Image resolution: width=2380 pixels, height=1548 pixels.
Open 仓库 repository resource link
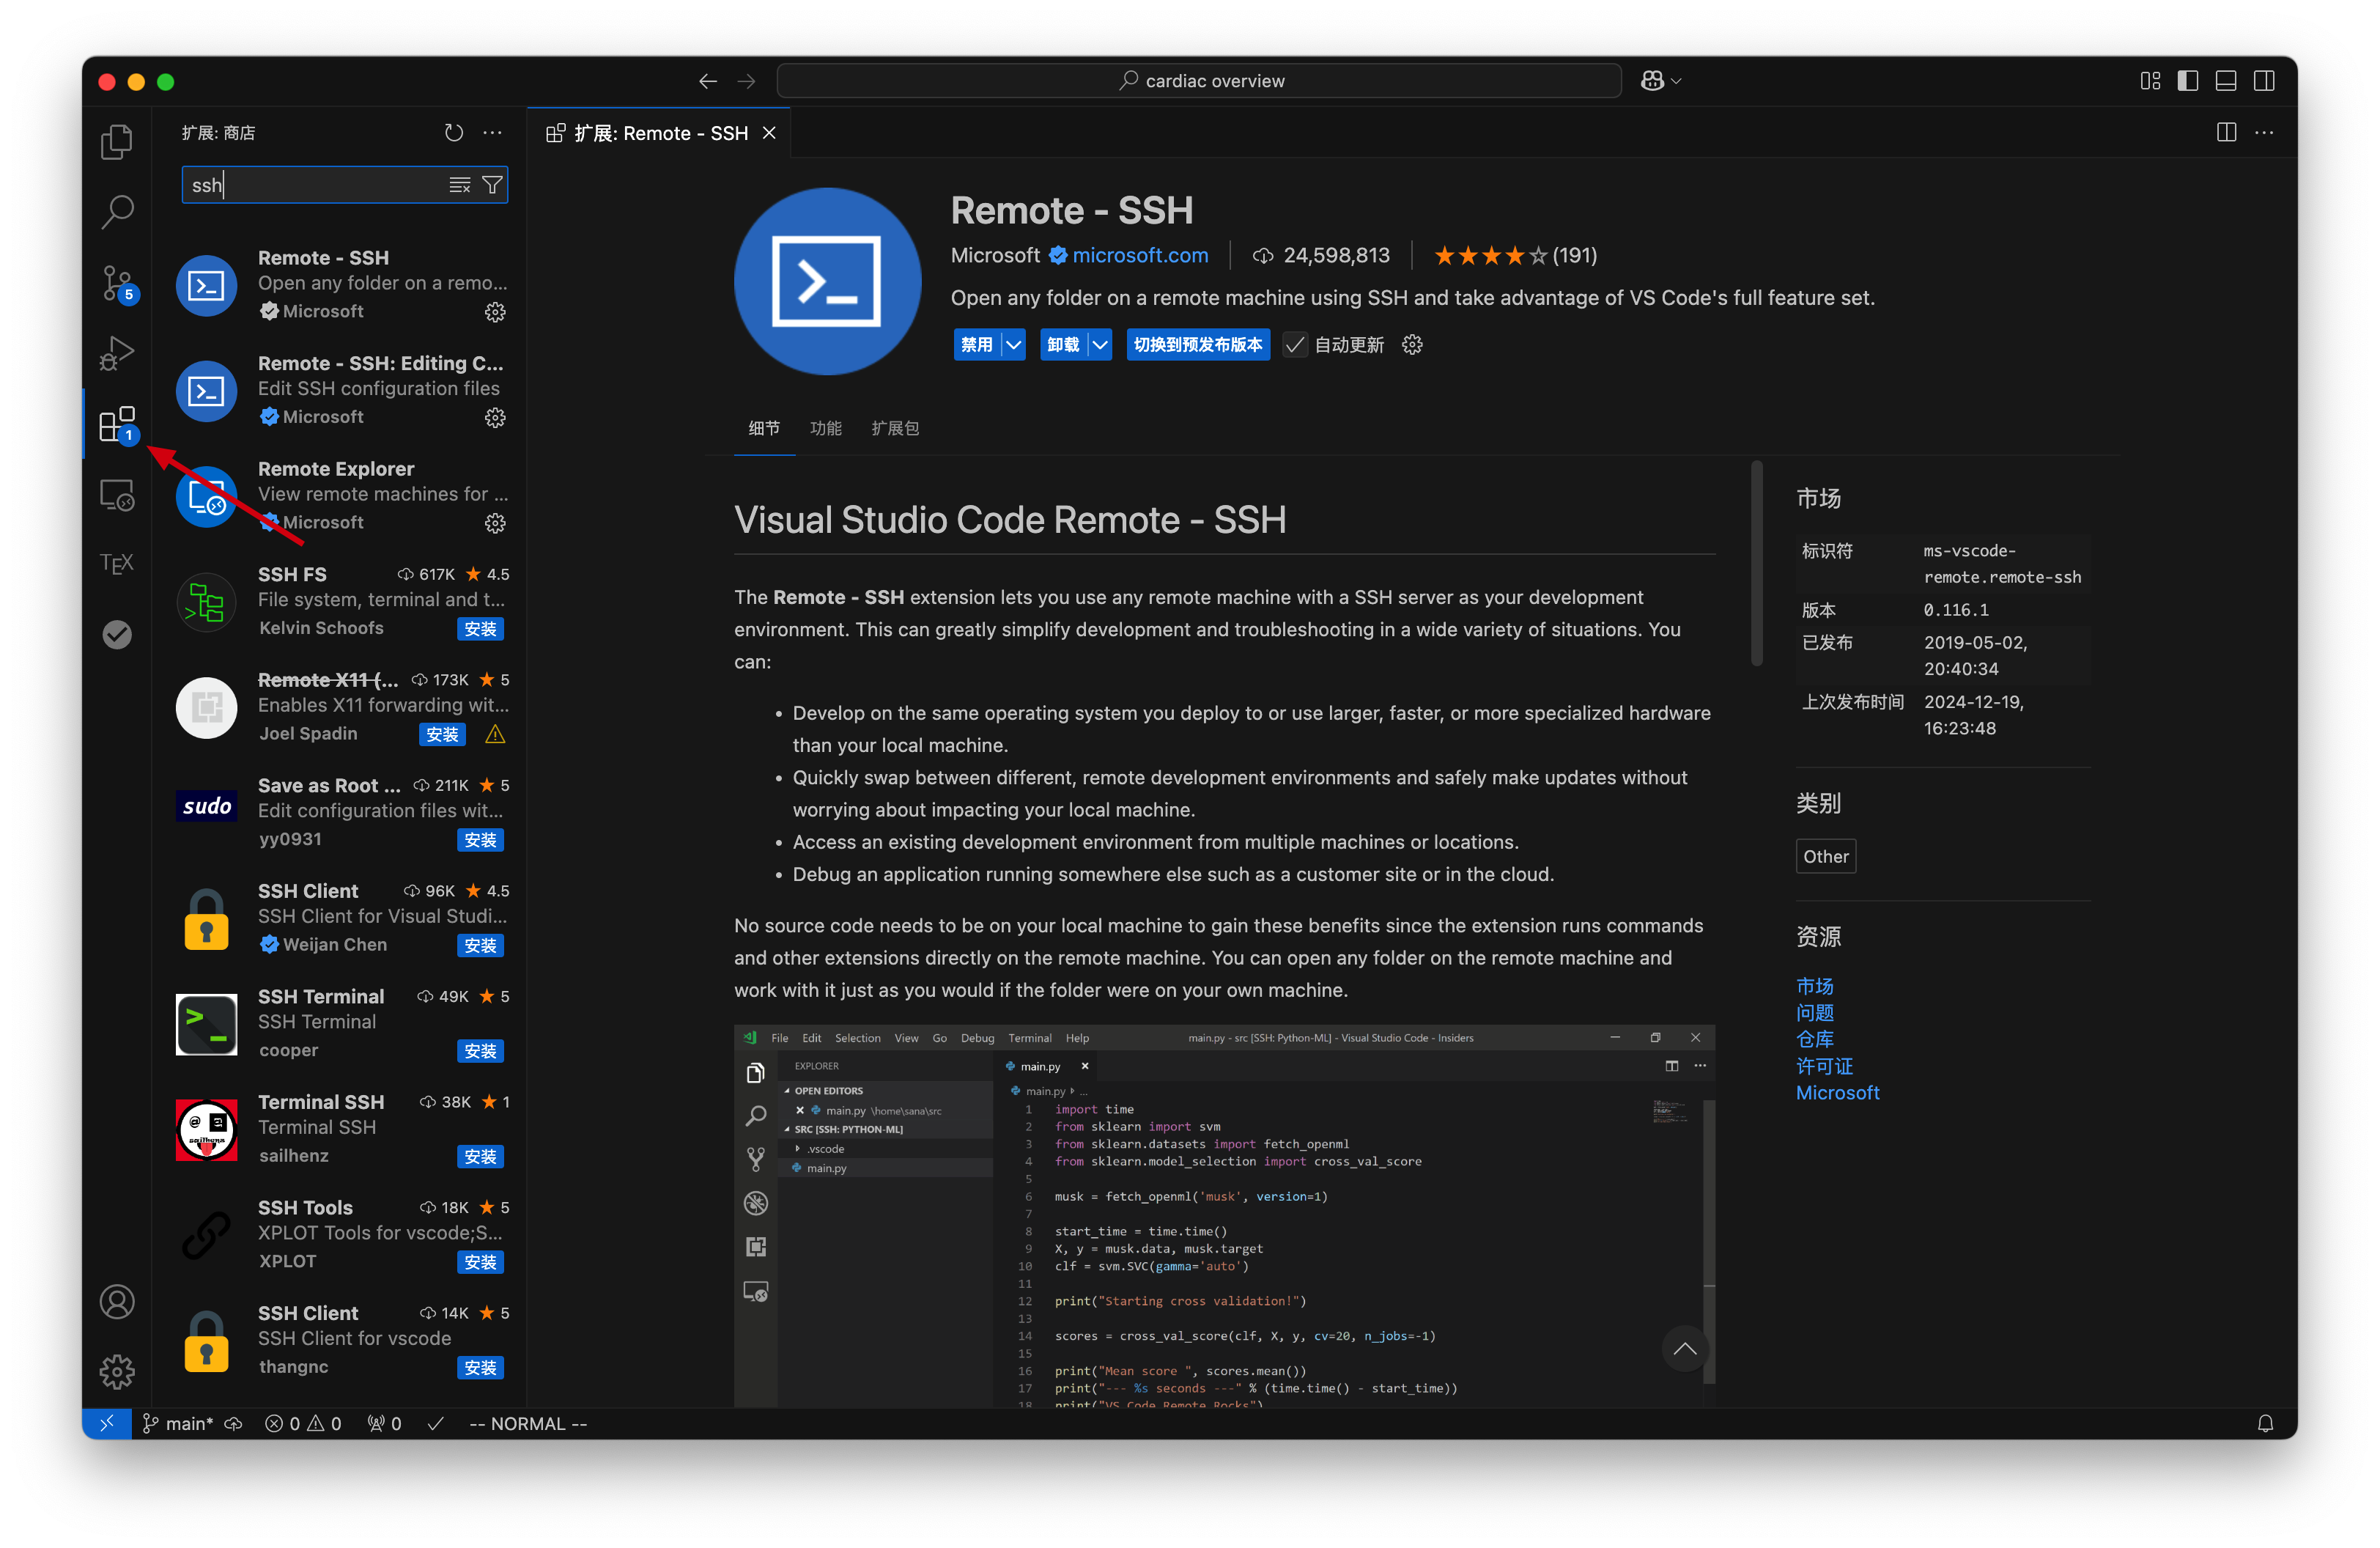(1814, 1039)
